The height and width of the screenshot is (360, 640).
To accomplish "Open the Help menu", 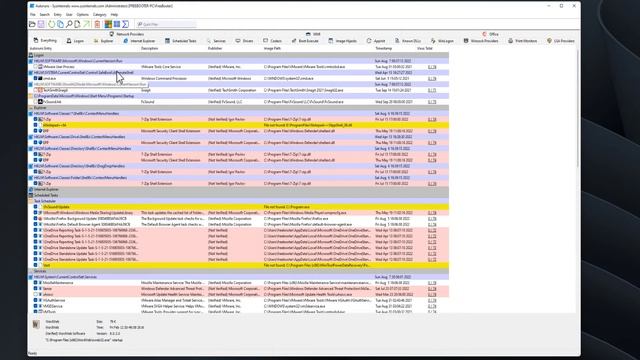I will [x=114, y=15].
